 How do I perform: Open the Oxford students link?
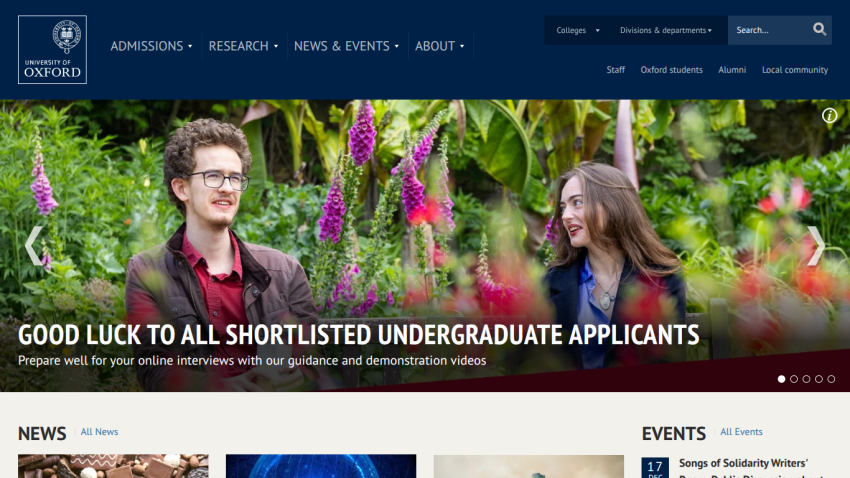click(x=671, y=70)
